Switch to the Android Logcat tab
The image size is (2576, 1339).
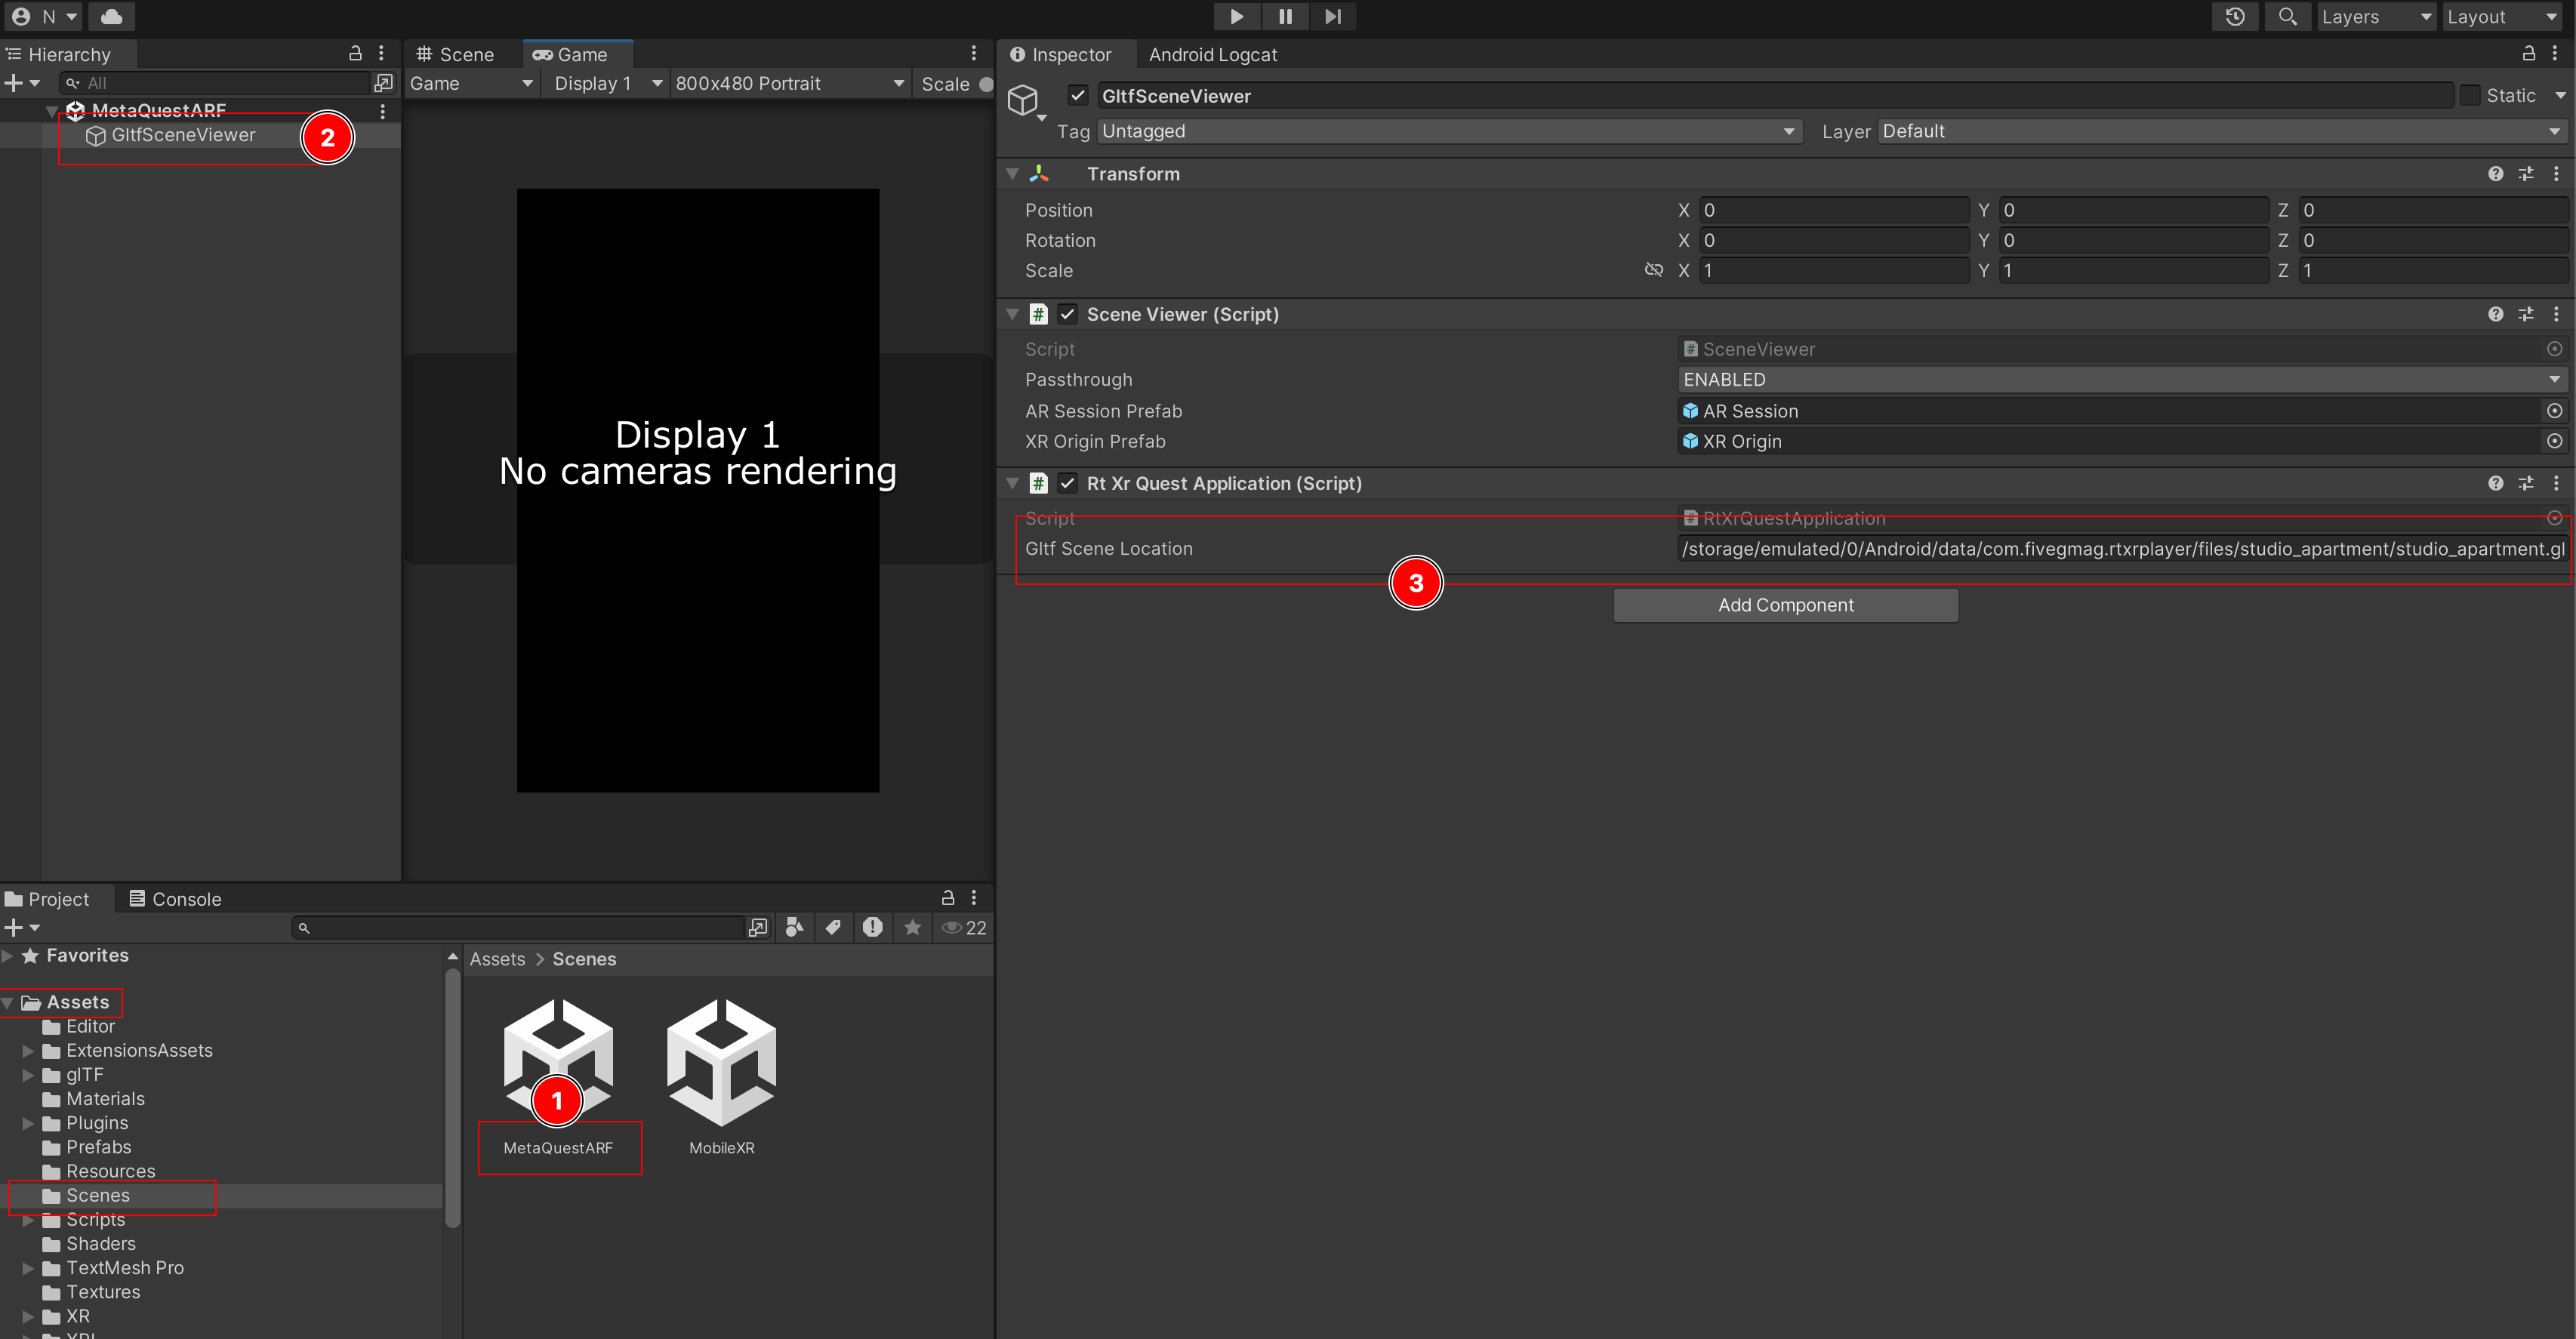1212,55
